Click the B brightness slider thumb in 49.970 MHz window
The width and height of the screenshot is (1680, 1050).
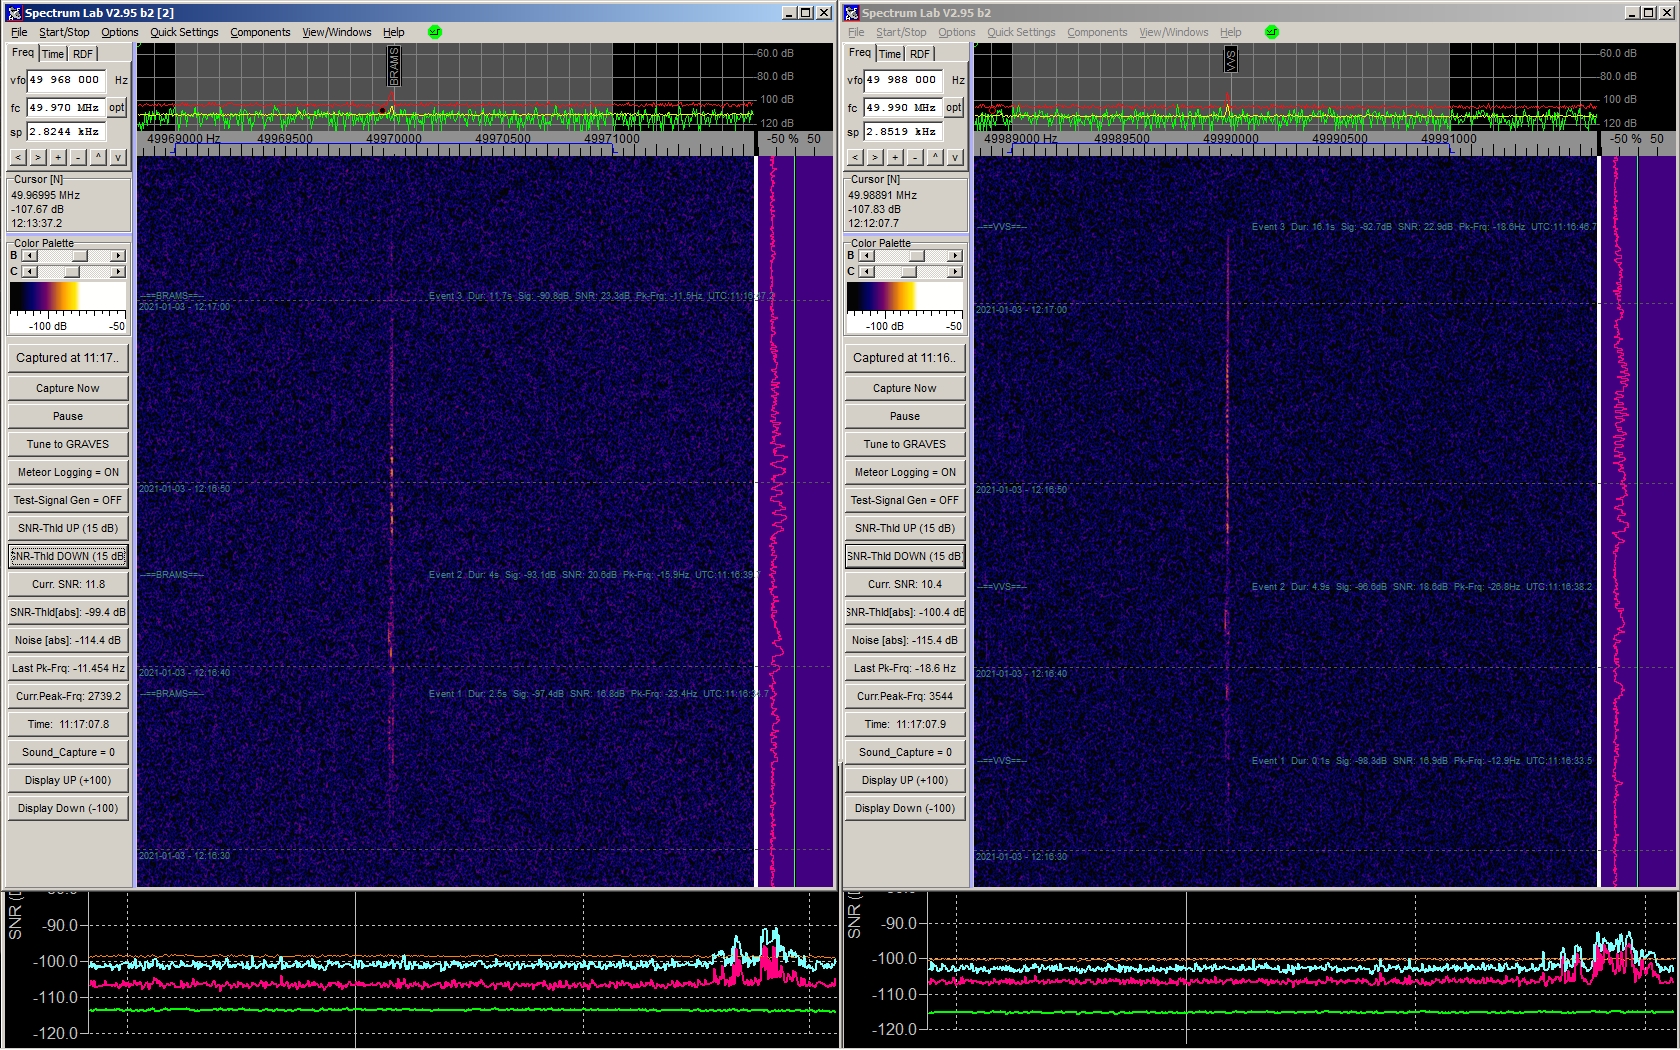(x=80, y=256)
